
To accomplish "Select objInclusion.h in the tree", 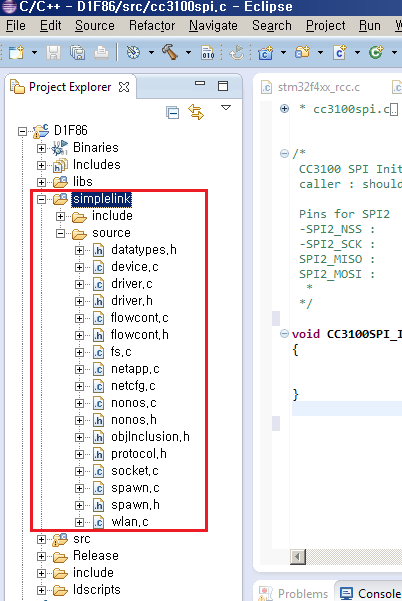I will click(150, 437).
